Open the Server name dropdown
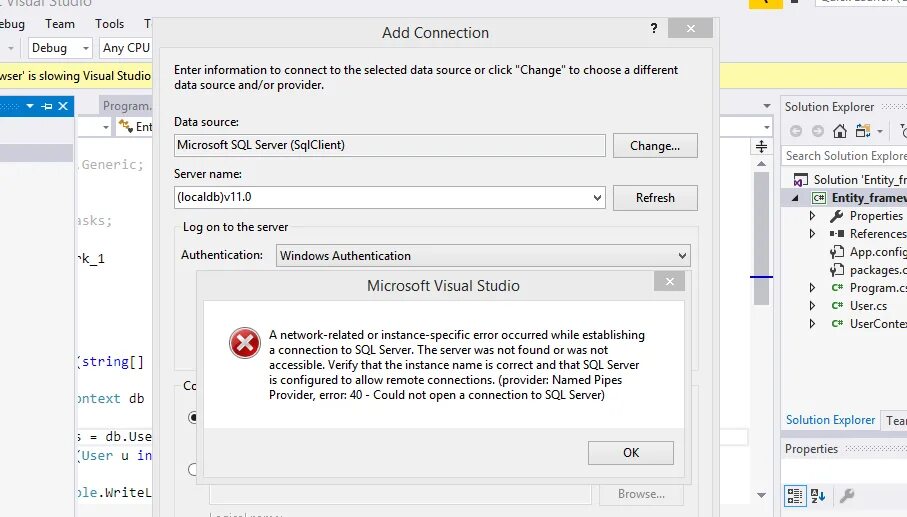This screenshot has width=907, height=517. click(597, 198)
